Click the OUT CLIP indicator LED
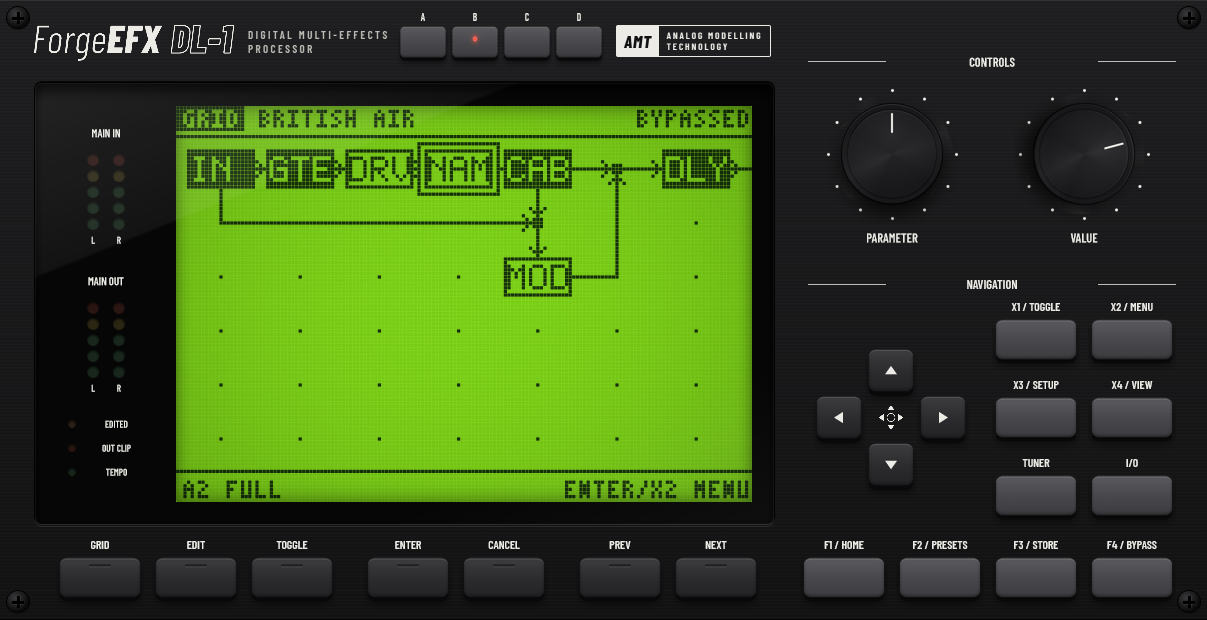1207x620 pixels. 72,449
